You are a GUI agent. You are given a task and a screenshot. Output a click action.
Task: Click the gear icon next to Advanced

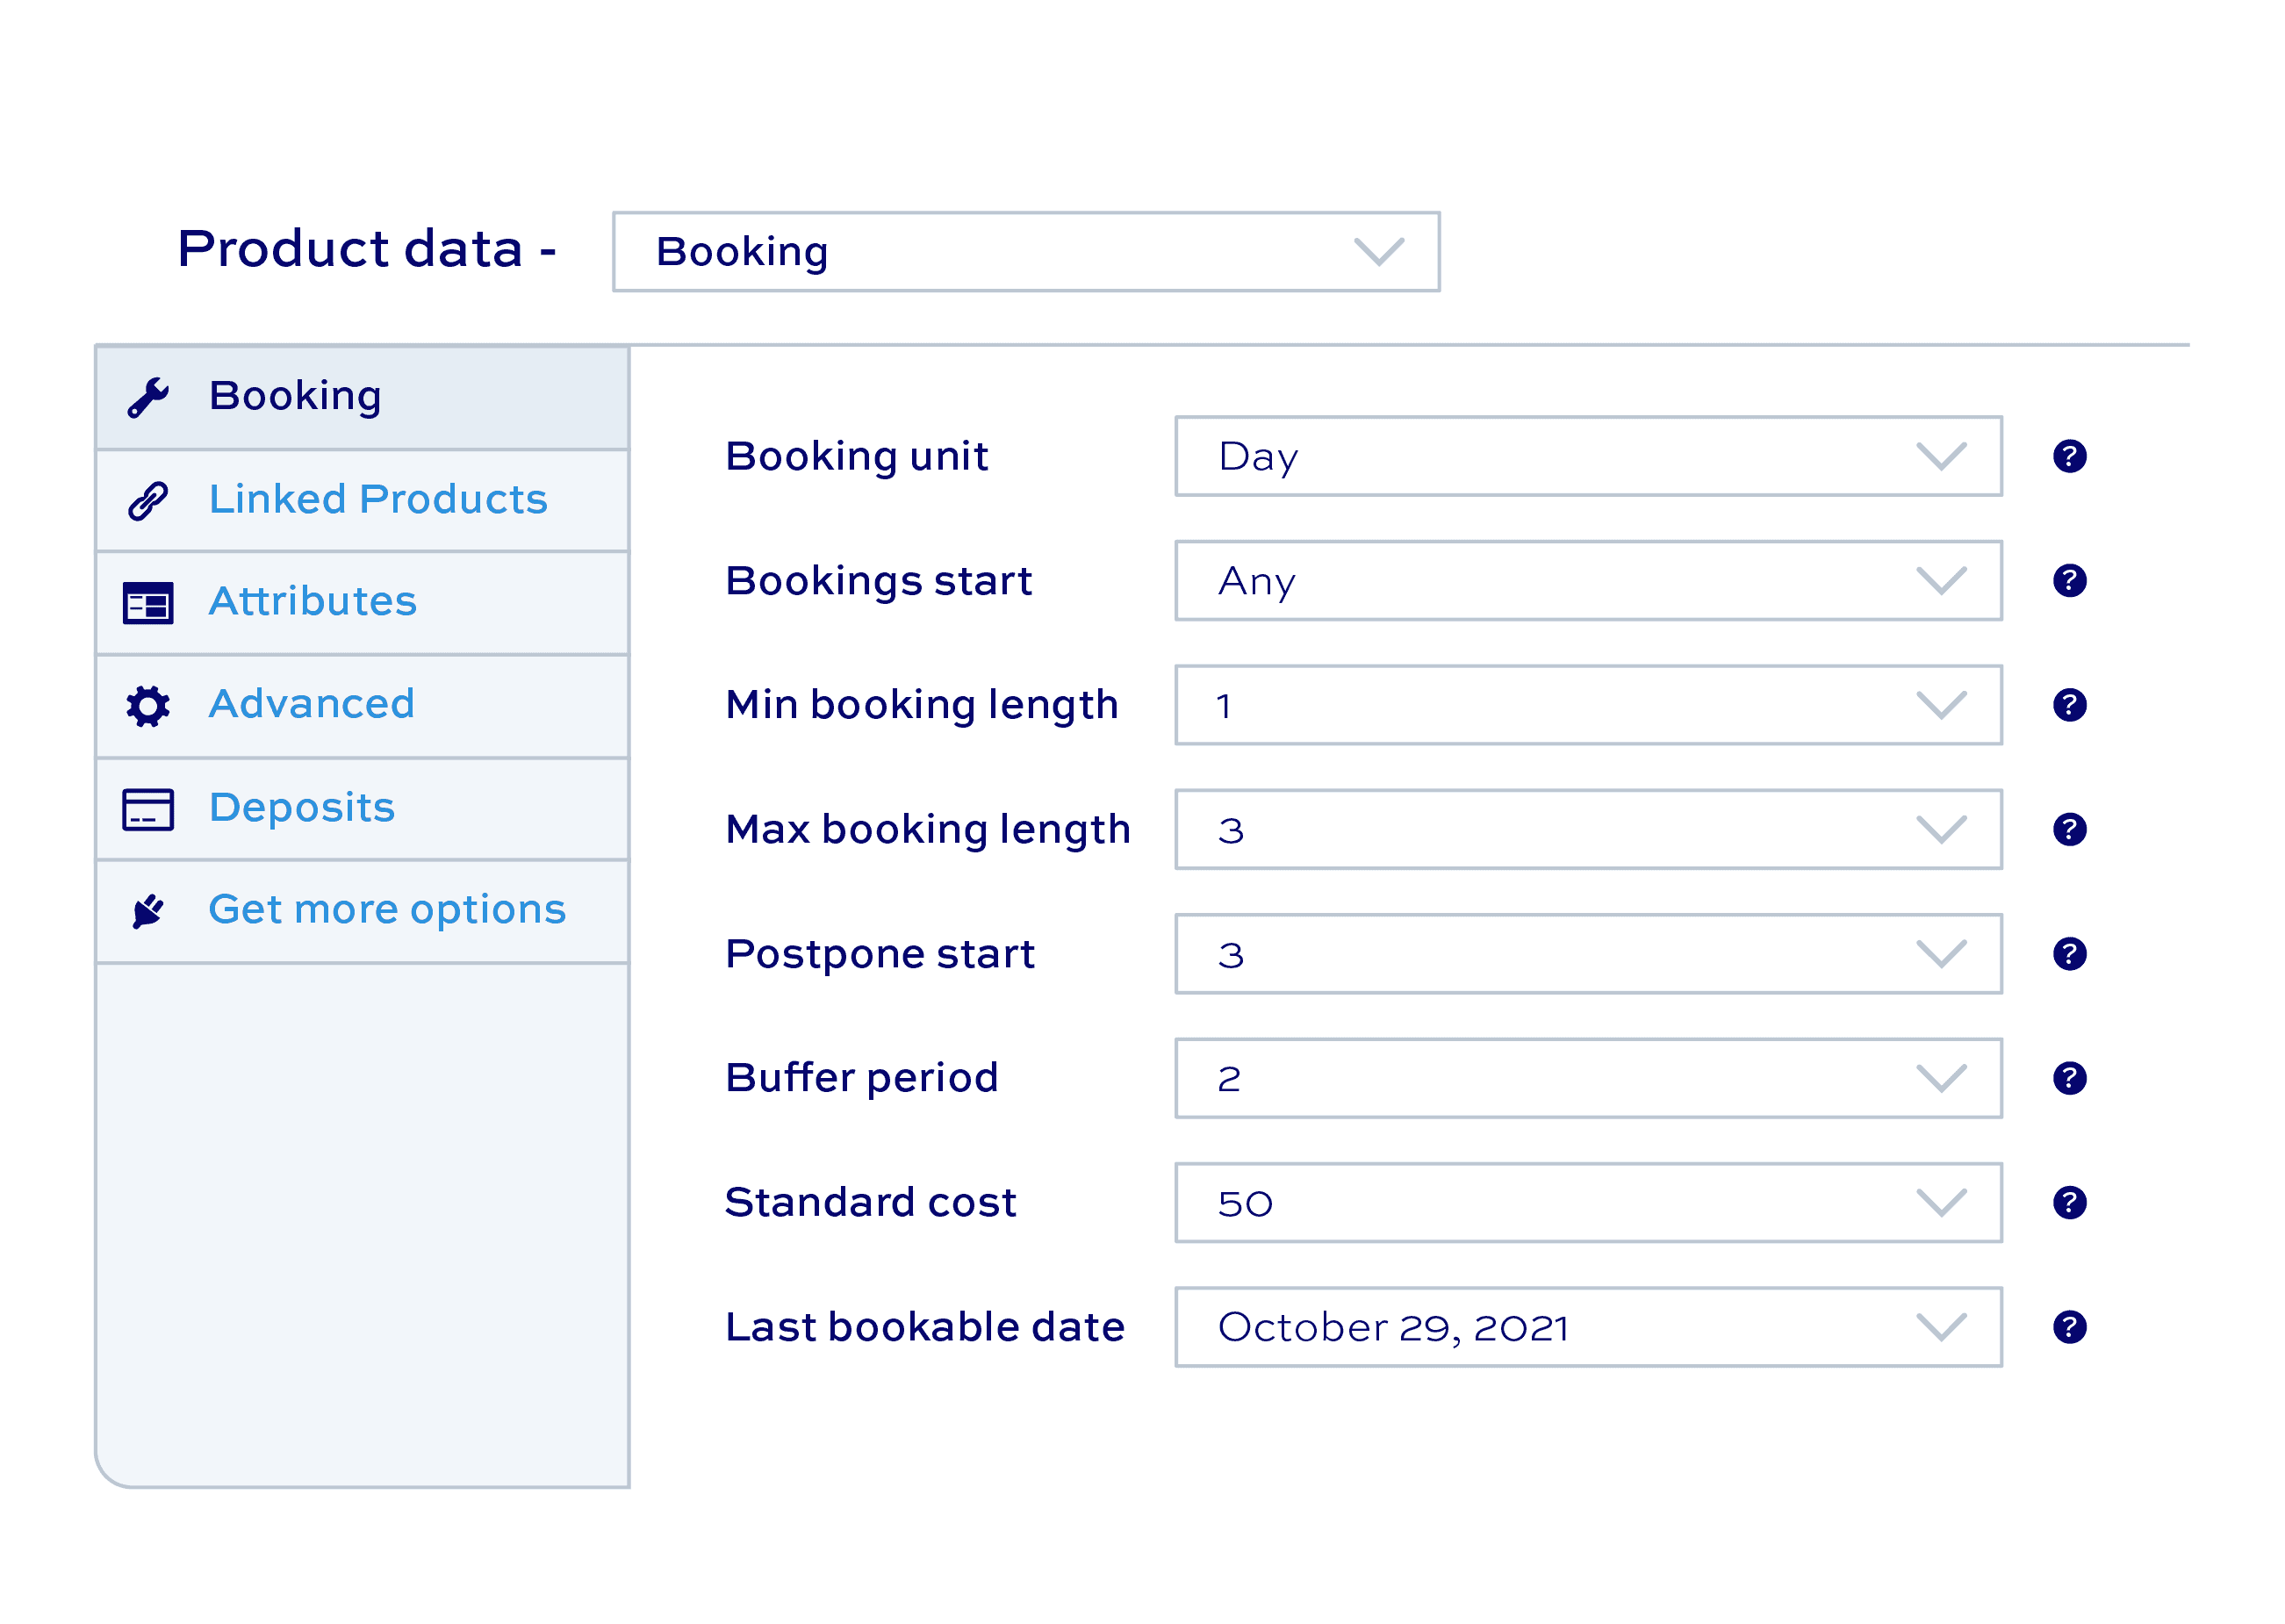tap(148, 706)
